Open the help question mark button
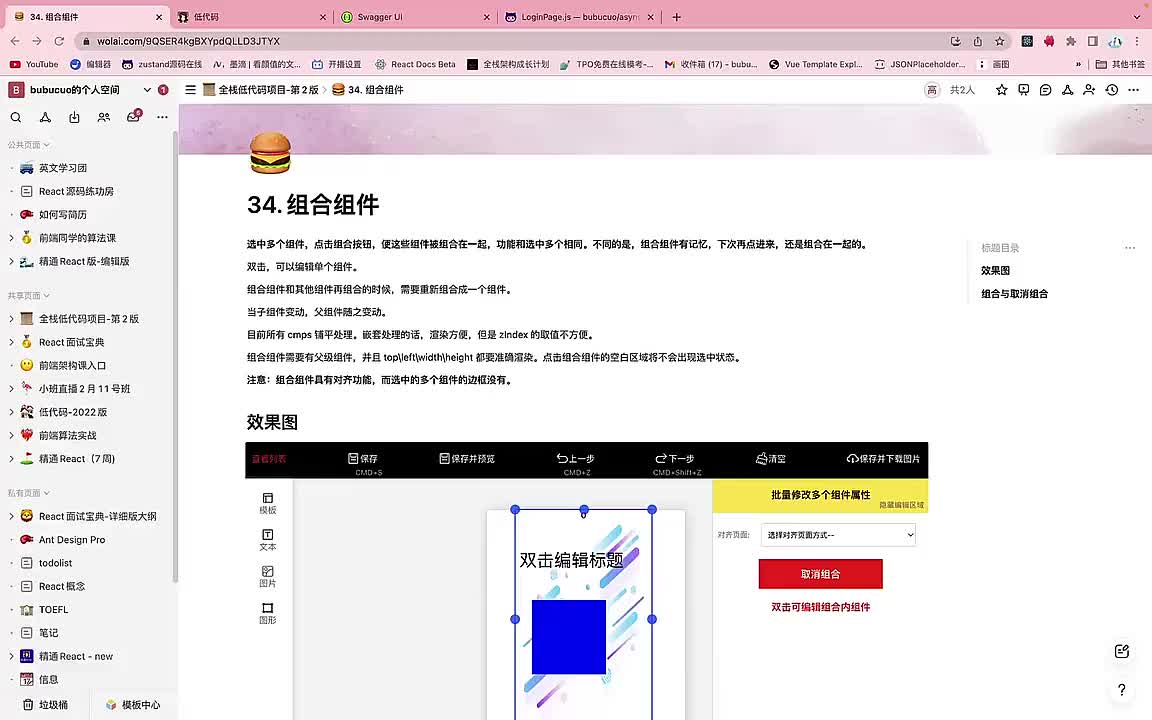1152x720 pixels. (x=1121, y=690)
